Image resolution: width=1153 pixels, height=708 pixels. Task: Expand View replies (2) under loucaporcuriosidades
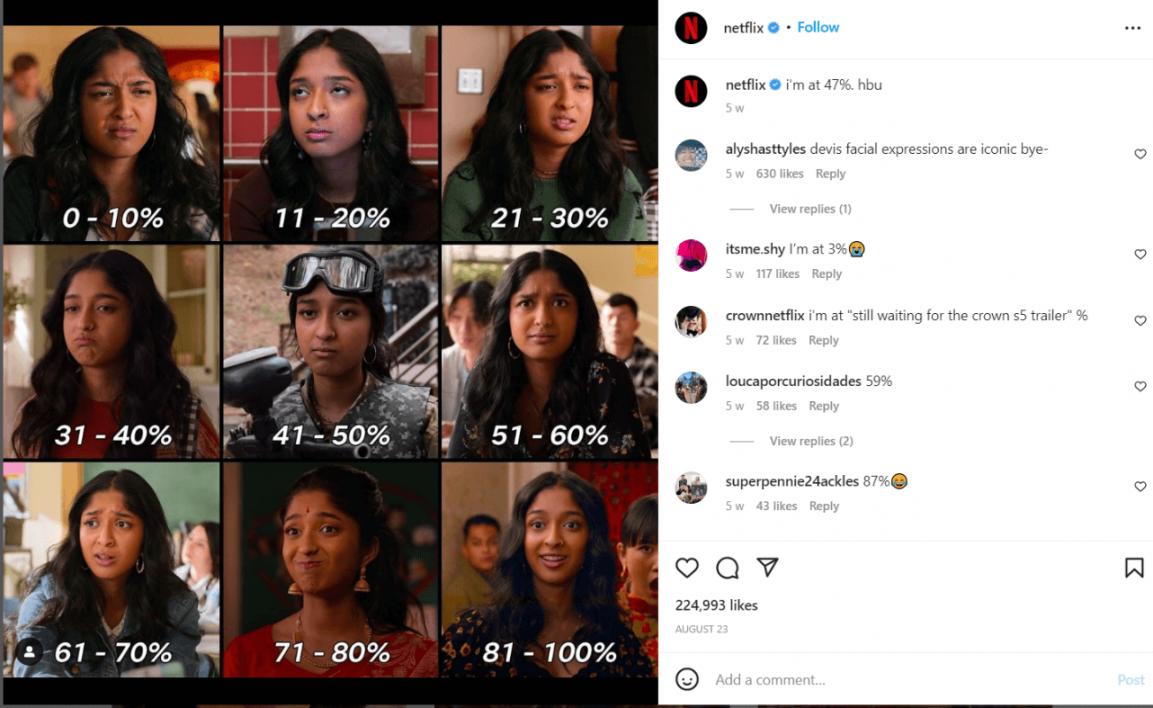[x=811, y=441]
